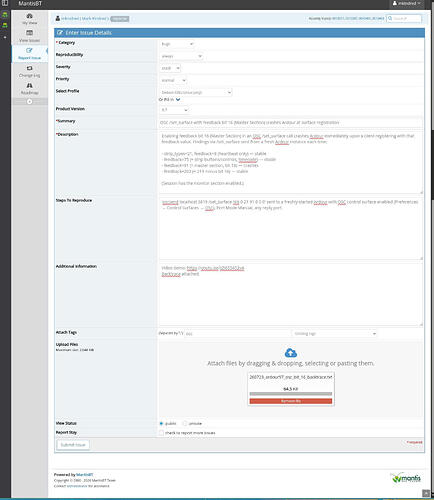Image resolution: width=434 pixels, height=500 pixels.
Task: Open the Product Version dropdown
Action: [174, 110]
